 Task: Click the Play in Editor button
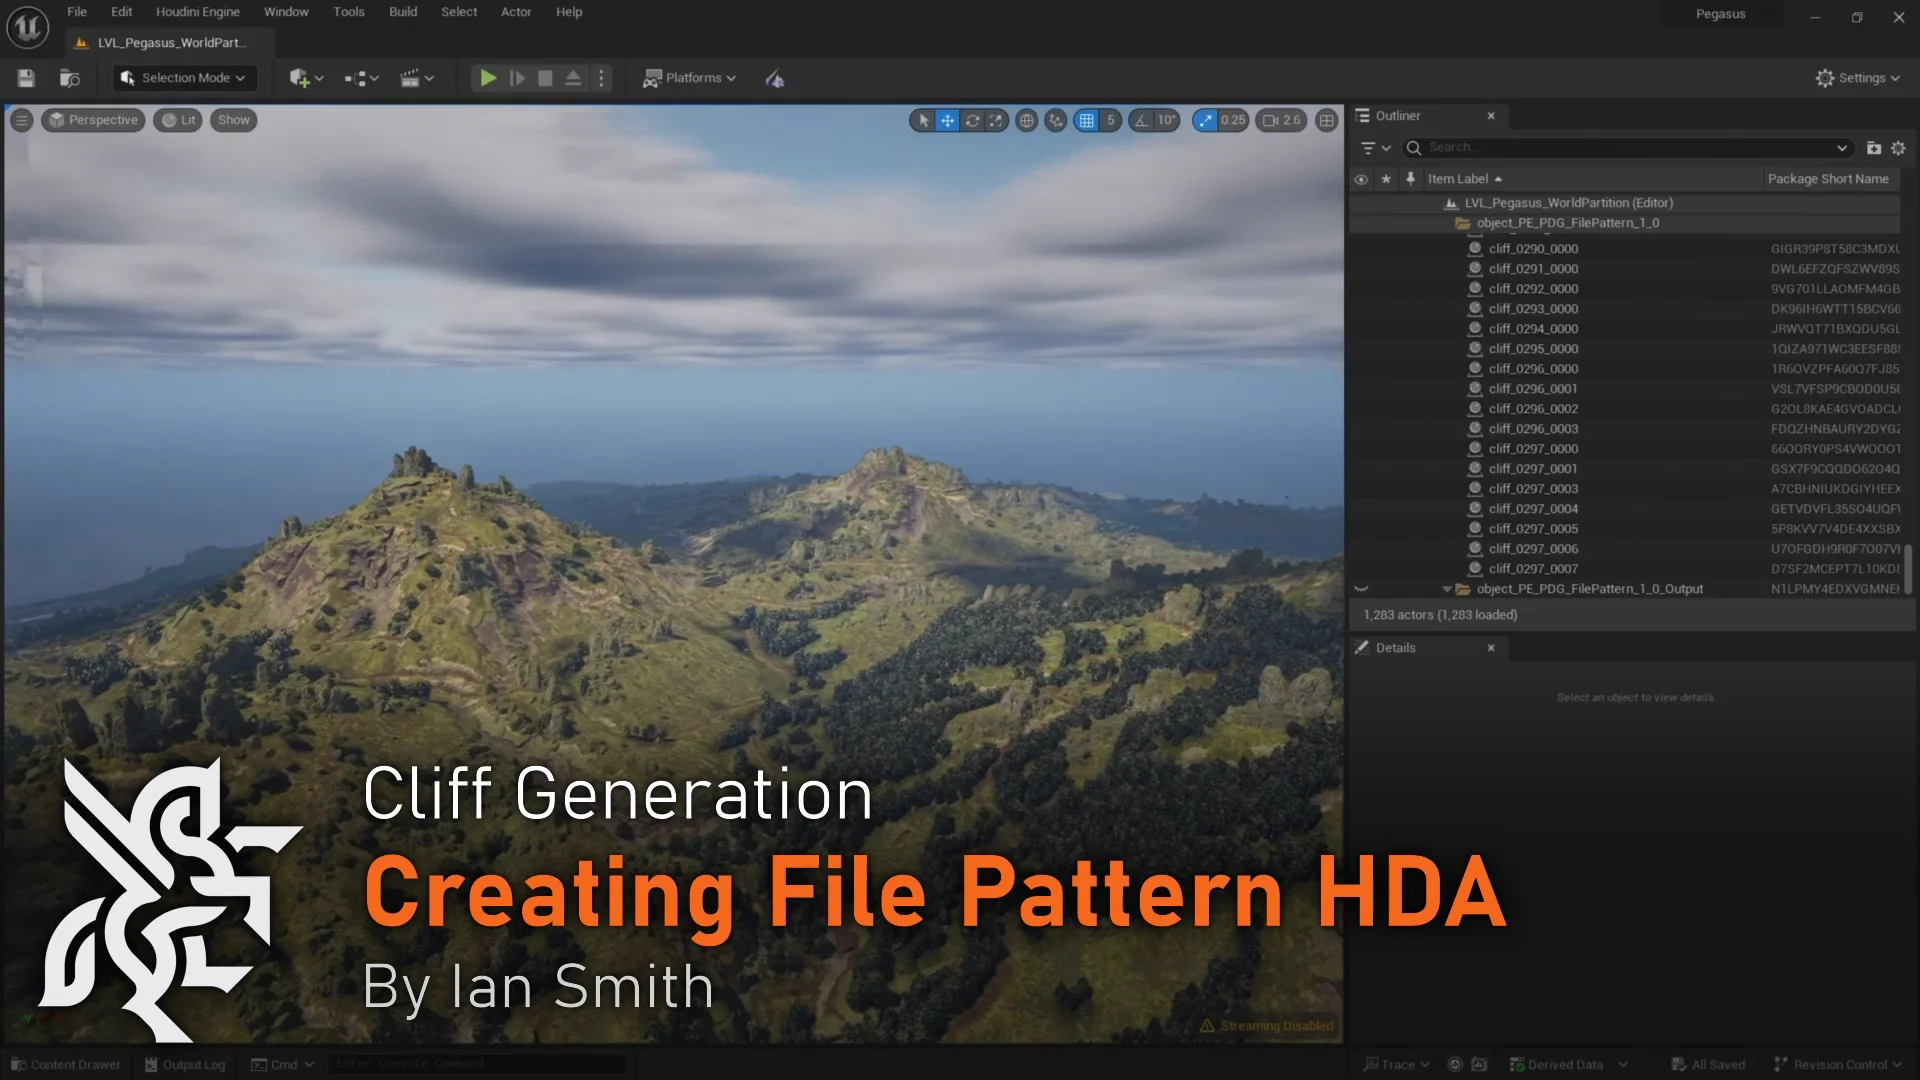pyautogui.click(x=488, y=77)
